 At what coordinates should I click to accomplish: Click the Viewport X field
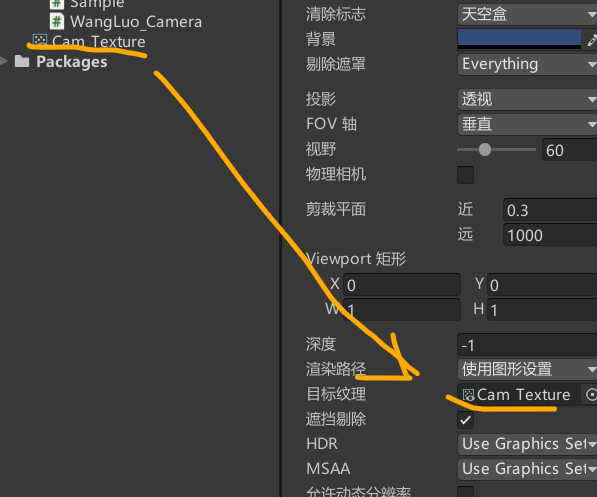click(402, 285)
